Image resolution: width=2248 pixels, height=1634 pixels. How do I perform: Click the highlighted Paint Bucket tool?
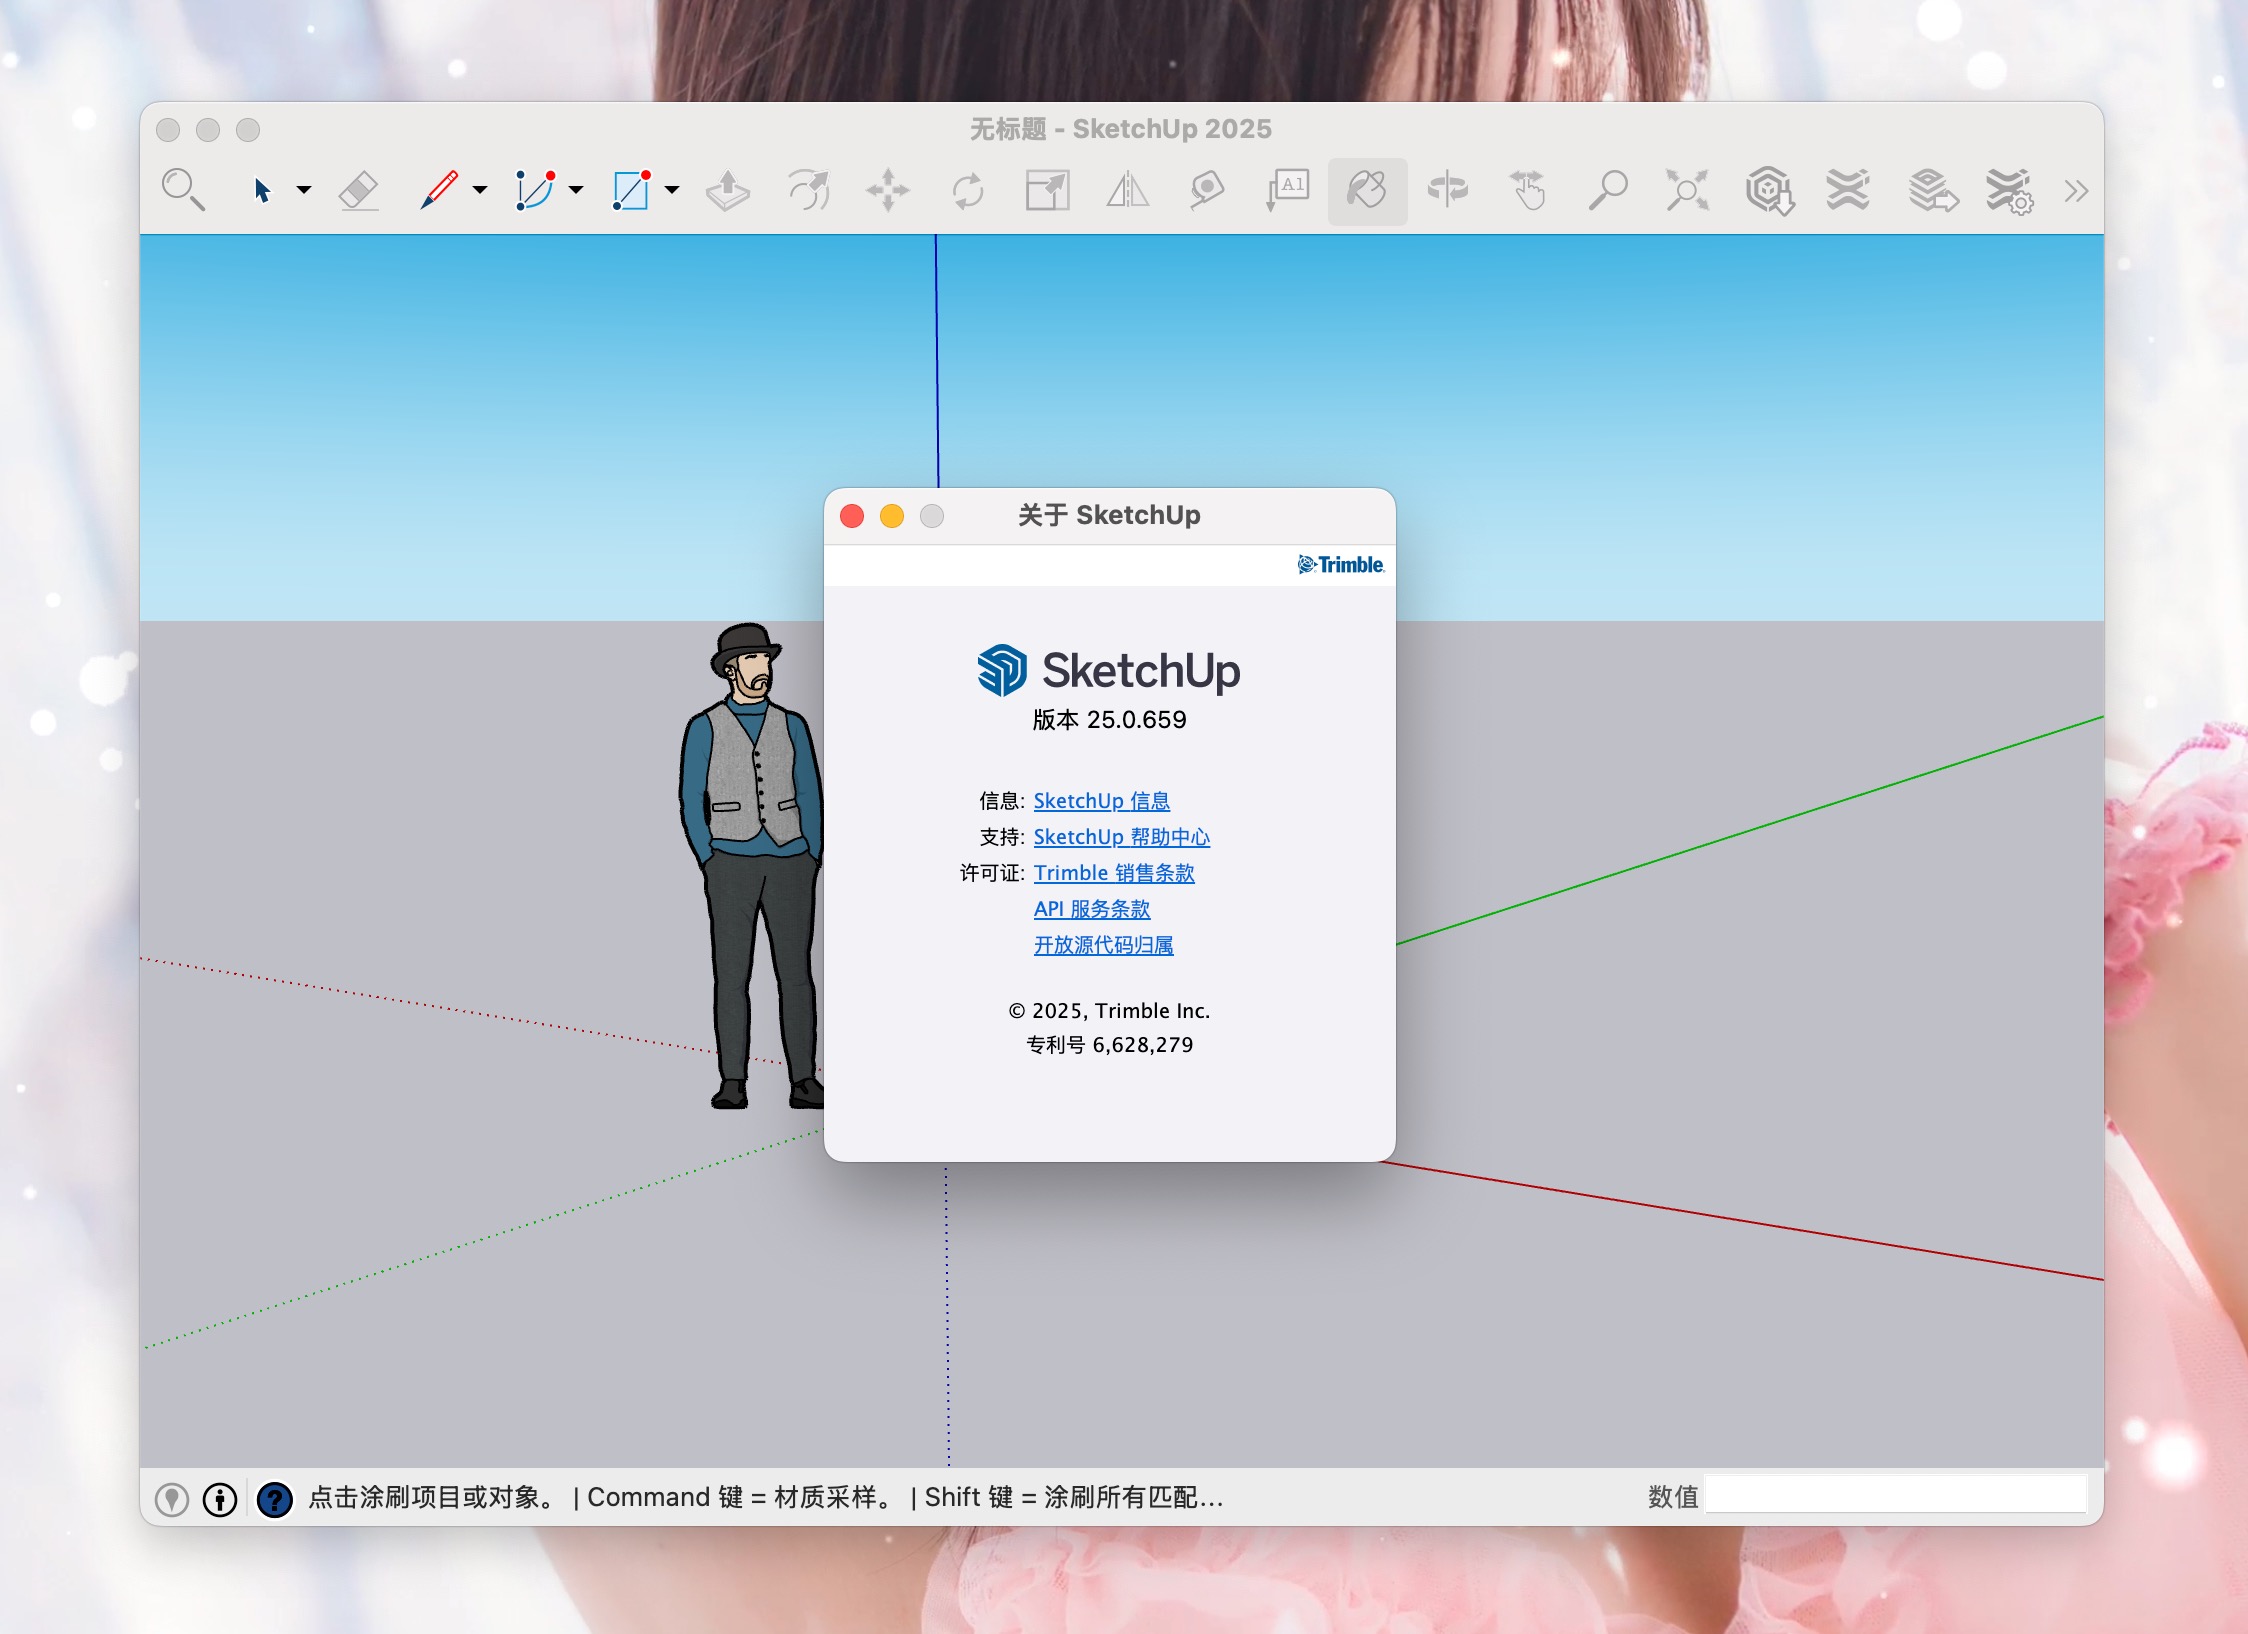click(1367, 190)
